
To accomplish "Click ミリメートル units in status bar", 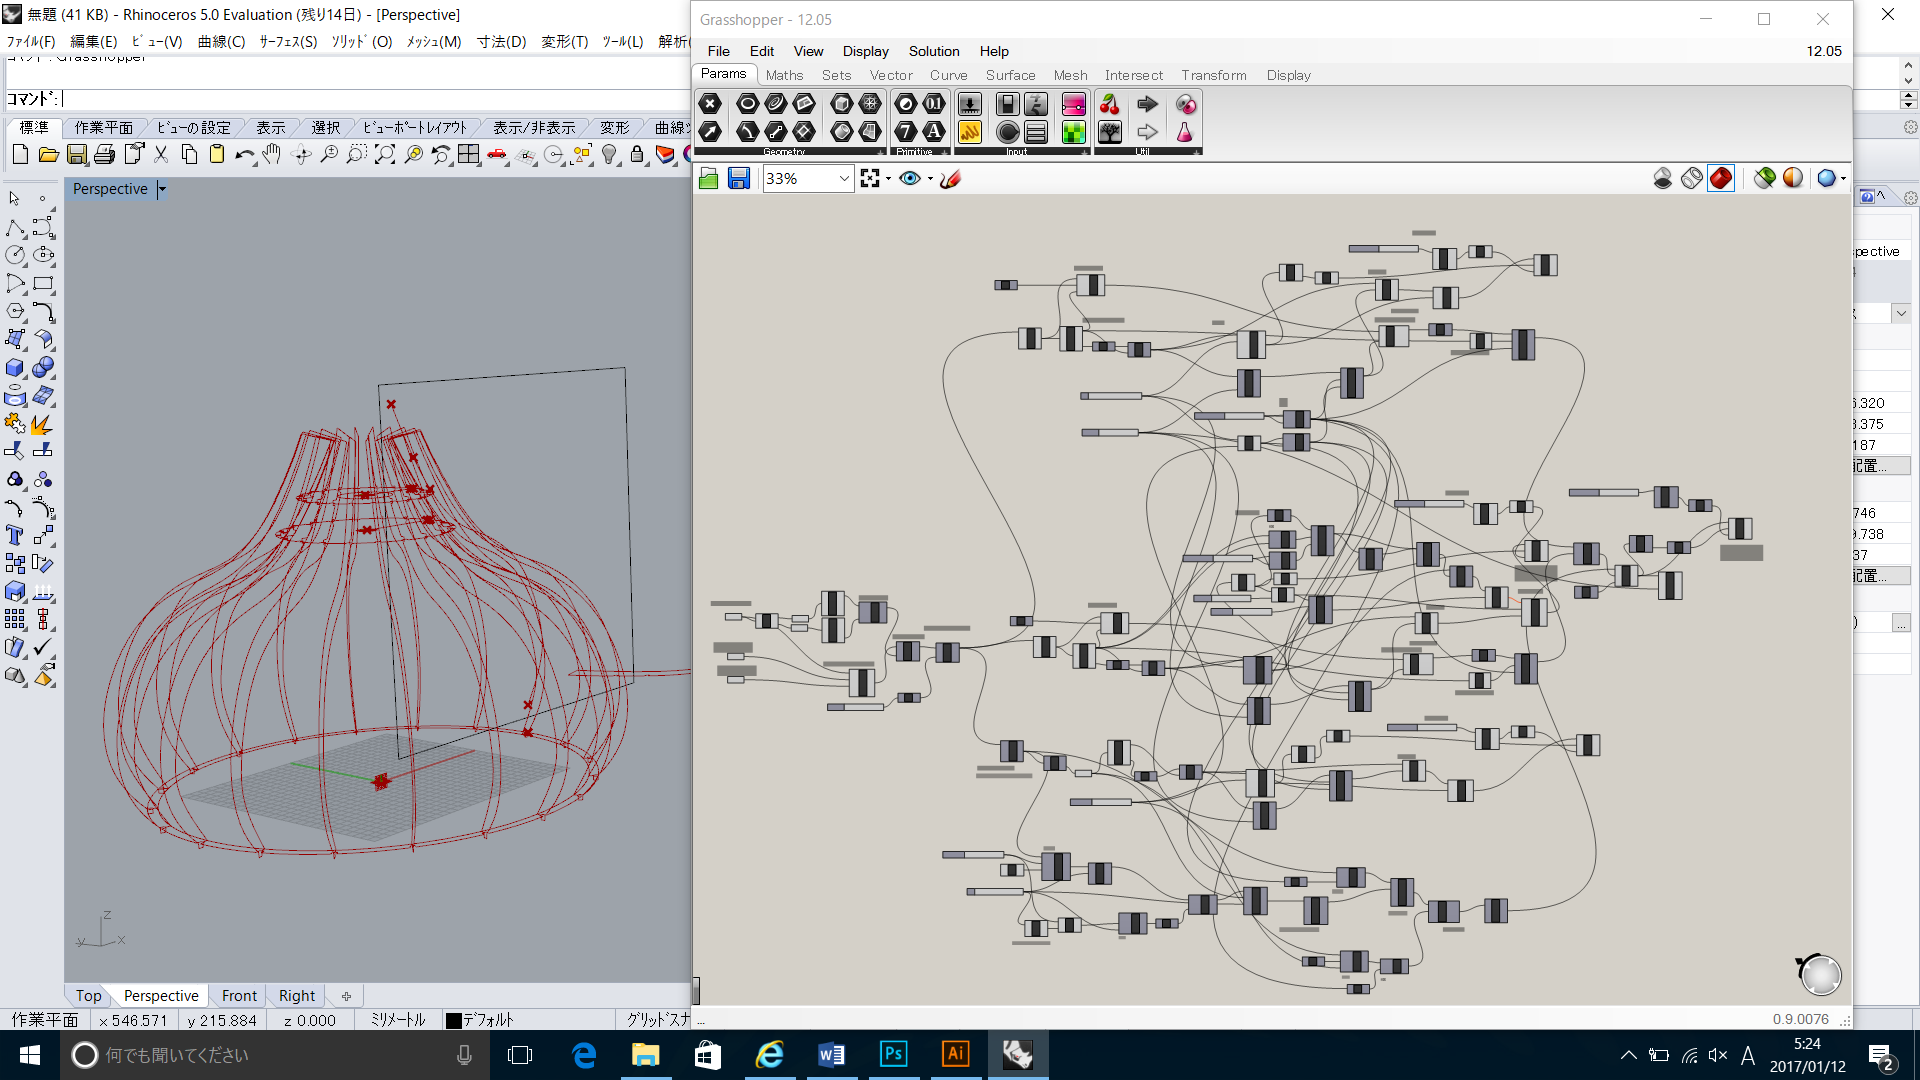I will (398, 1020).
